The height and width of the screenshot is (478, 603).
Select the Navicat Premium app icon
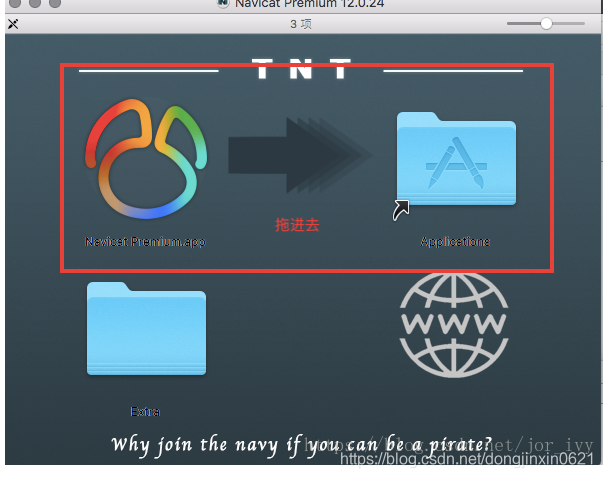click(x=146, y=158)
